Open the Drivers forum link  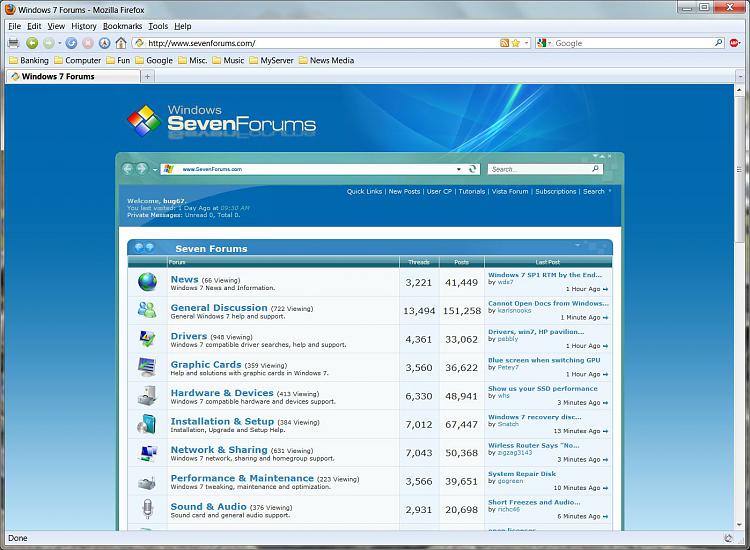tap(189, 336)
